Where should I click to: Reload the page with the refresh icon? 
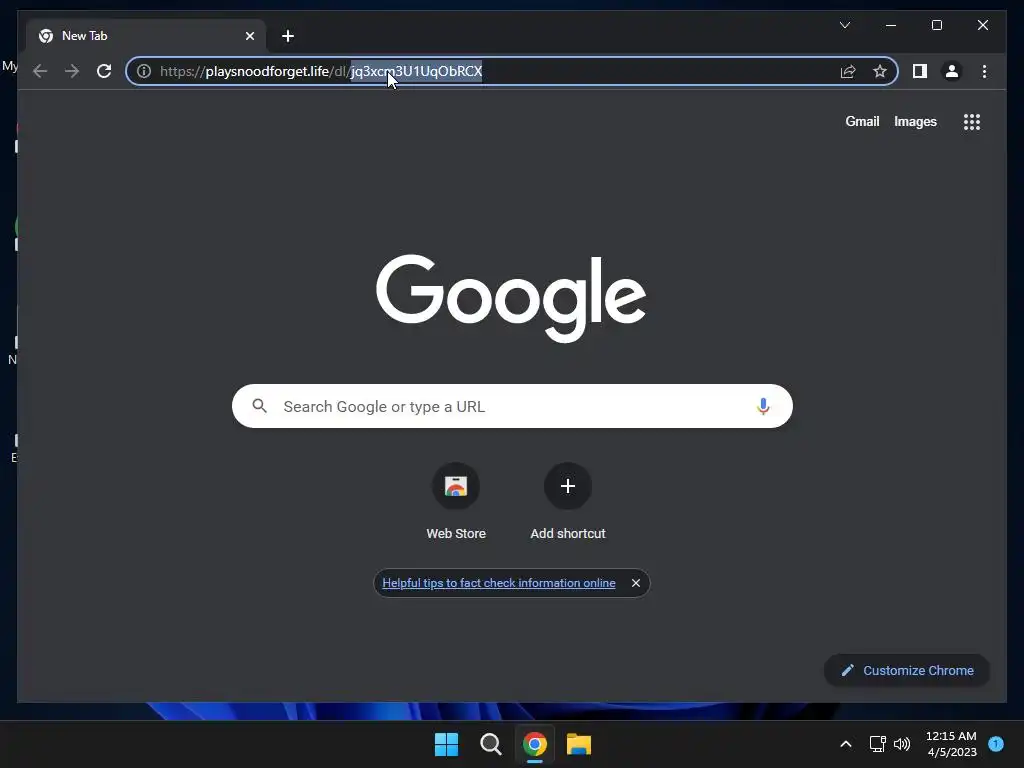[x=104, y=71]
